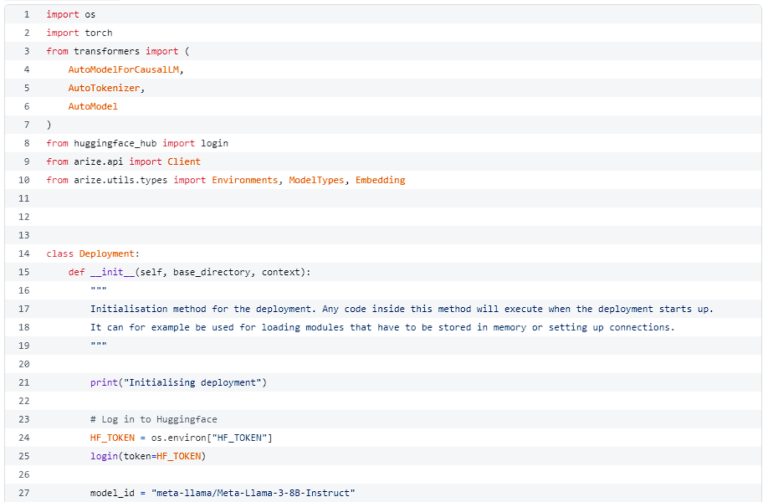Viewport: 768px width, 502px height.
Task: Click the ModelTypes identifier
Action: point(316,180)
